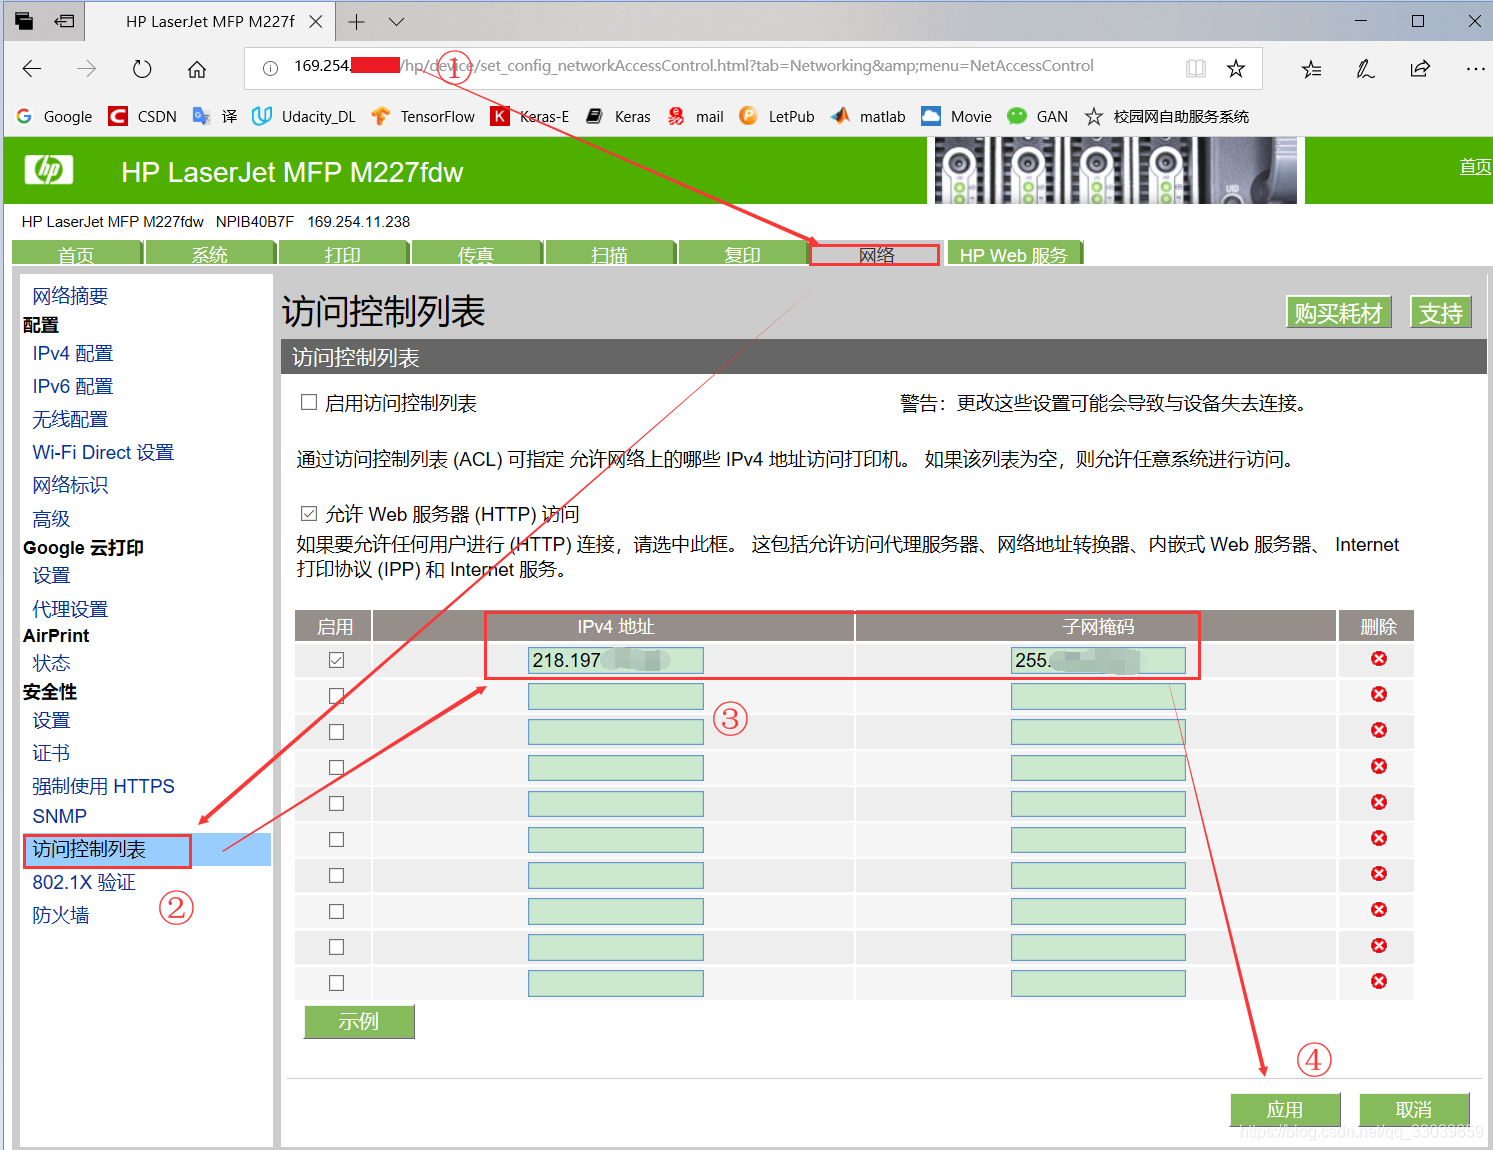The width and height of the screenshot is (1493, 1150).
Task: Uncheck the enable box for 218.197 row
Action: pos(336,660)
